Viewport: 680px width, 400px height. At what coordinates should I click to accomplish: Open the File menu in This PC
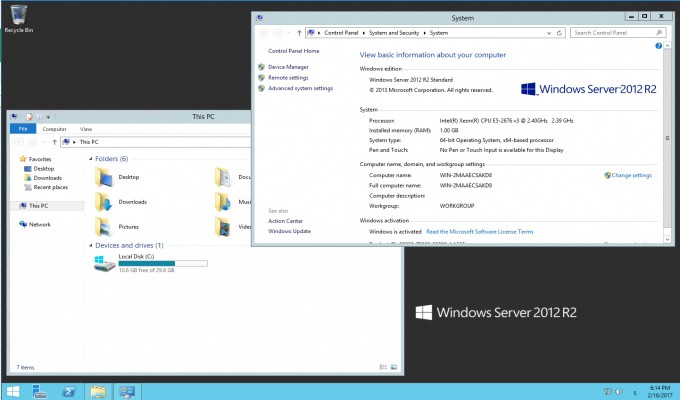point(21,129)
